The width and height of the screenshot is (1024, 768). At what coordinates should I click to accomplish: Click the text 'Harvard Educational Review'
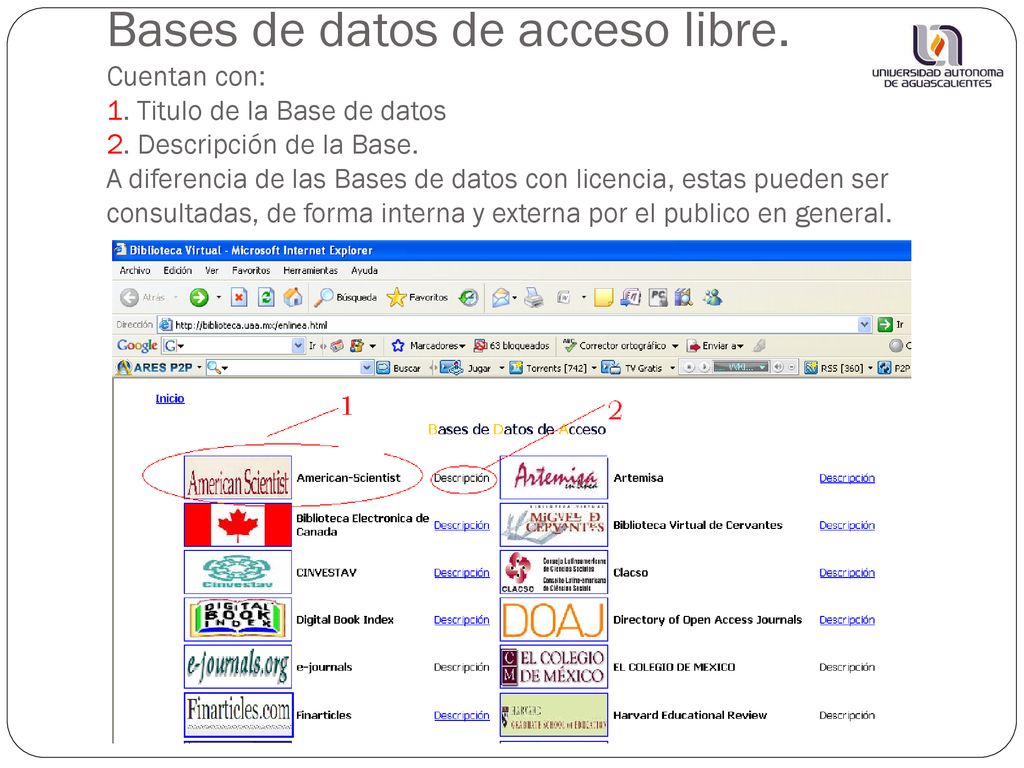(690, 715)
